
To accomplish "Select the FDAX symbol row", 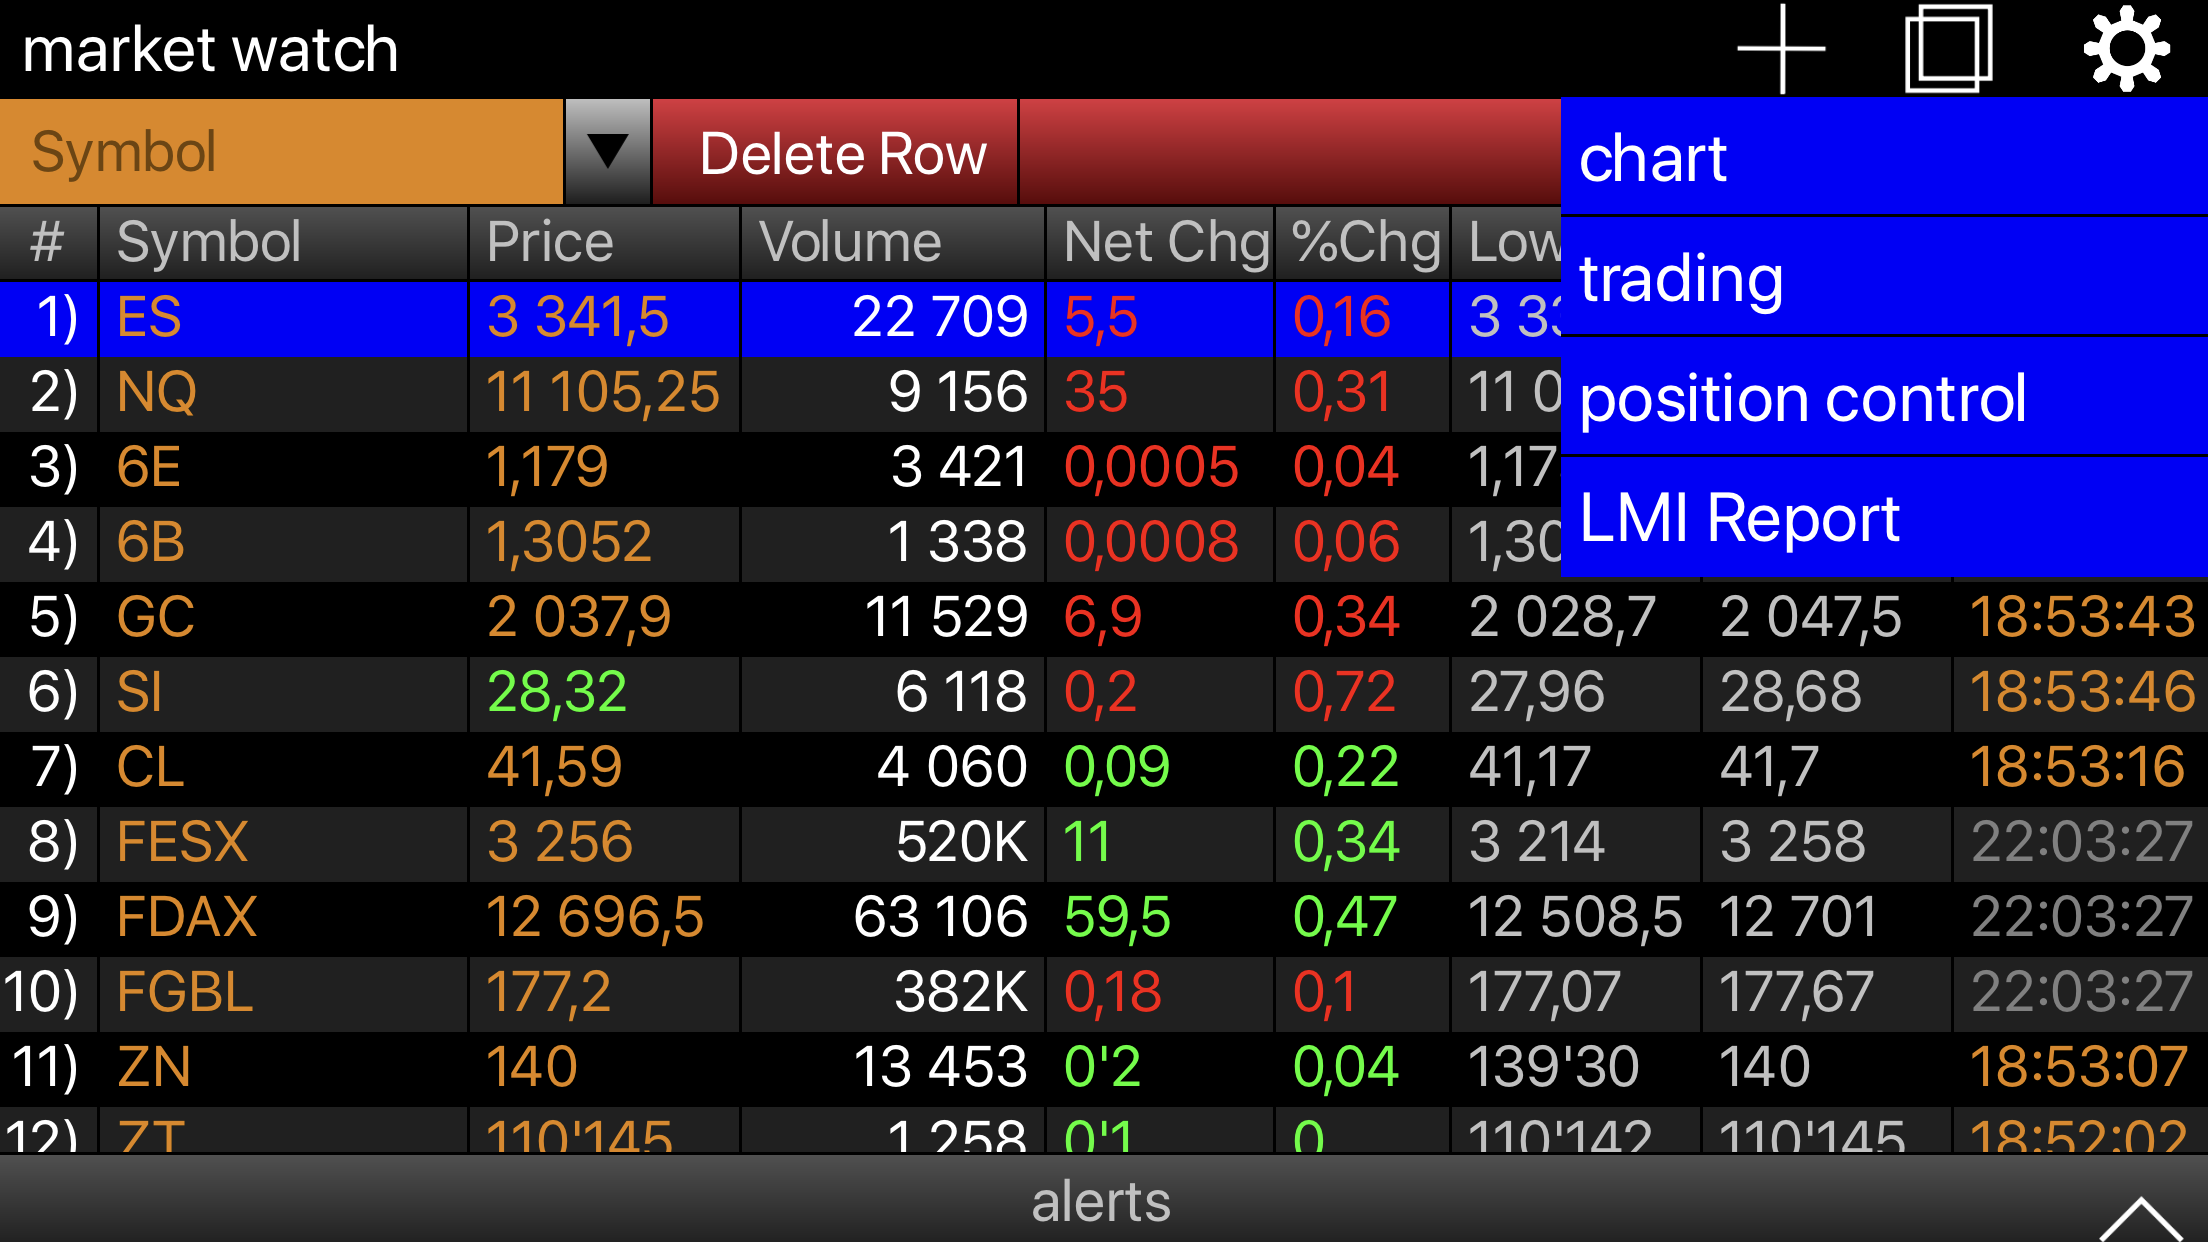I will coord(187,917).
